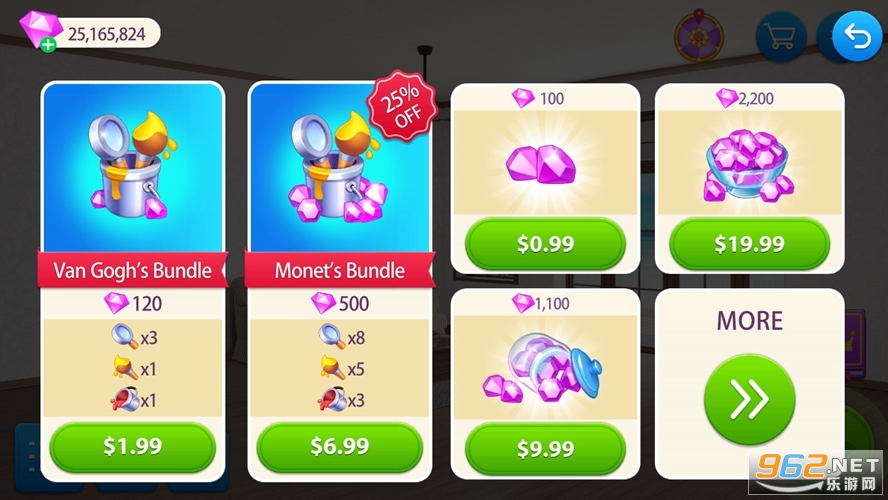Screen dimensions: 888x500
Task: Buy Monet's Bundle for $6.99
Action: (x=339, y=447)
